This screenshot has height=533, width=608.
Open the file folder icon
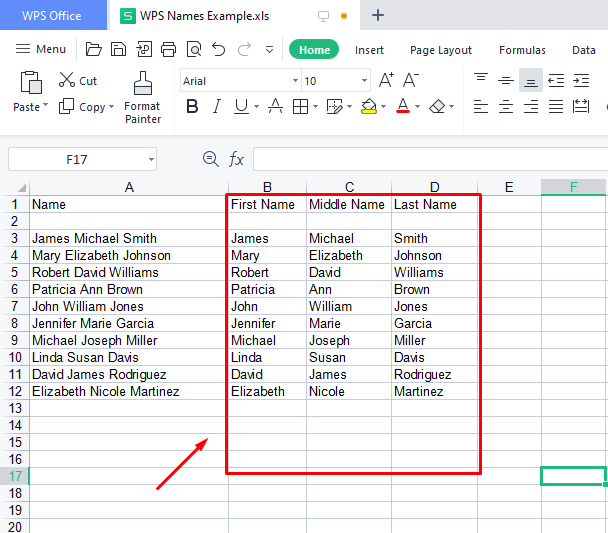pyautogui.click(x=93, y=50)
